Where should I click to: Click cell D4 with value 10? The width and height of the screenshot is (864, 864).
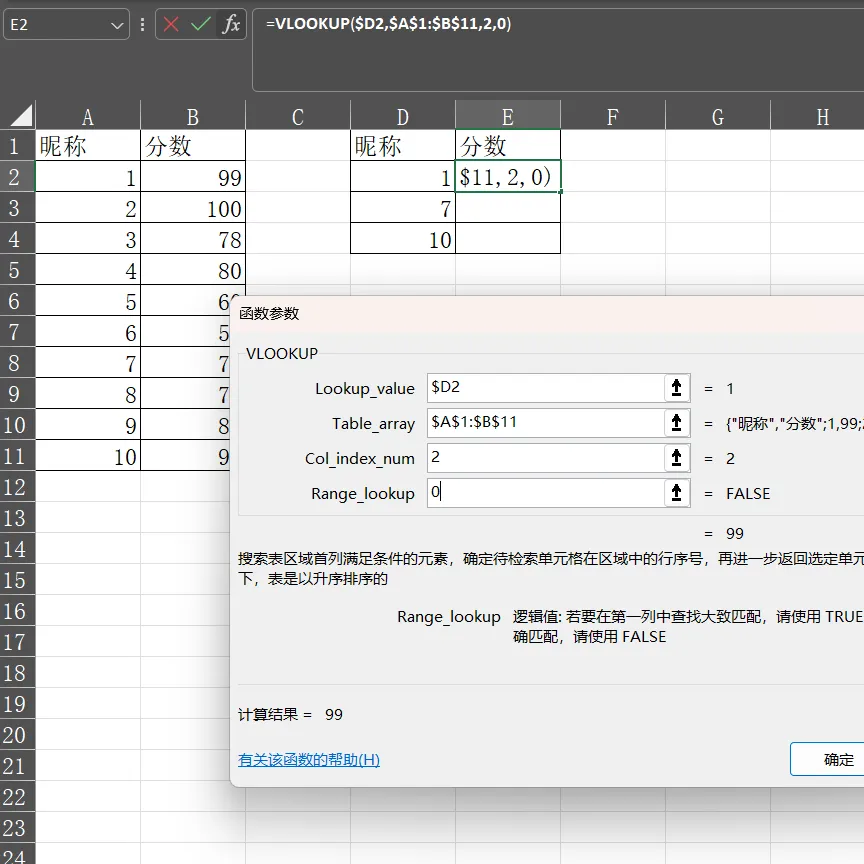[403, 239]
